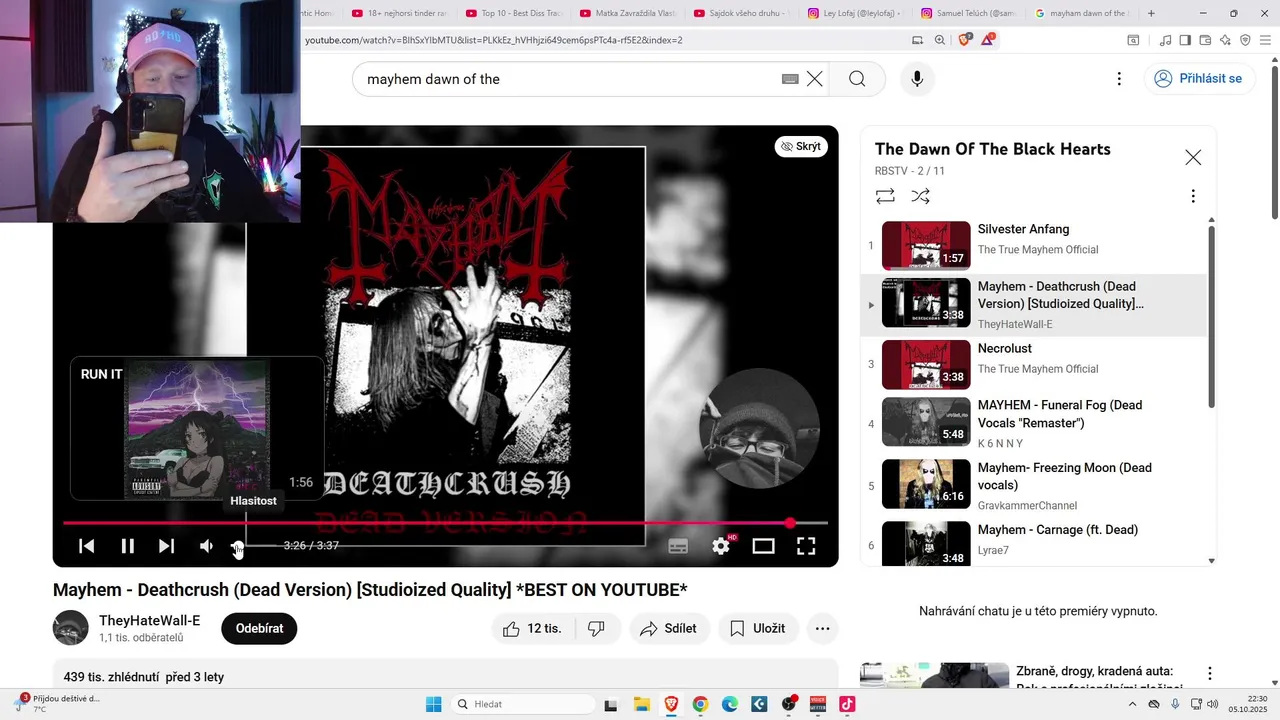Click the circular channel watermark on video
1280x720 pixels.
click(x=760, y=428)
